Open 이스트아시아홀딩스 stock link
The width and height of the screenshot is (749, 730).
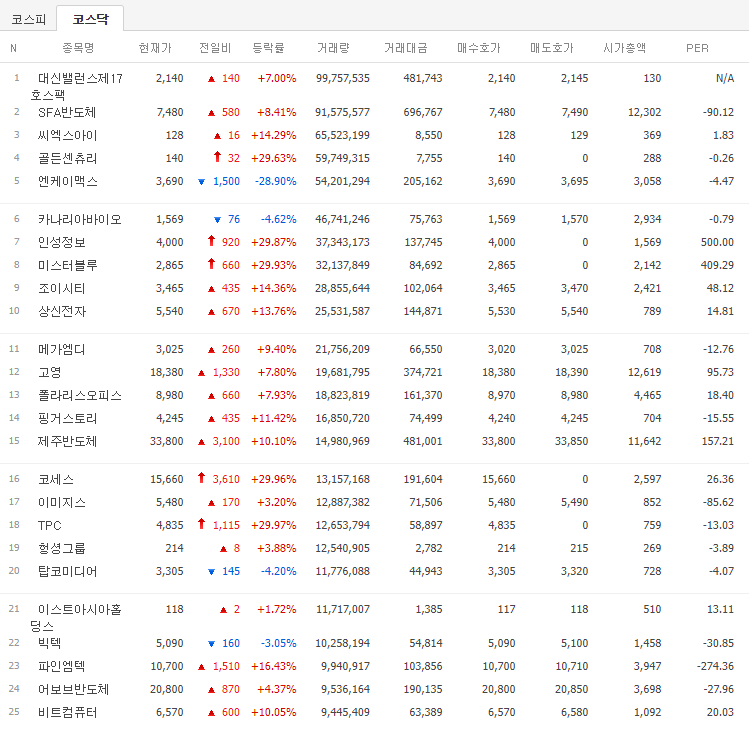point(76,617)
